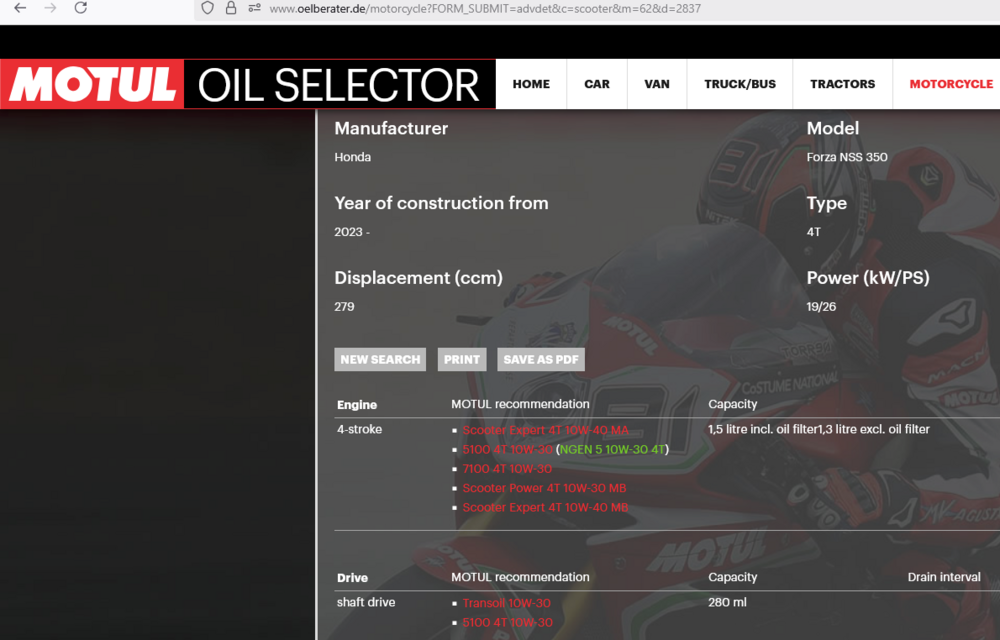The height and width of the screenshot is (640, 1000).
Task: Open the HOME menu item
Action: 531,84
